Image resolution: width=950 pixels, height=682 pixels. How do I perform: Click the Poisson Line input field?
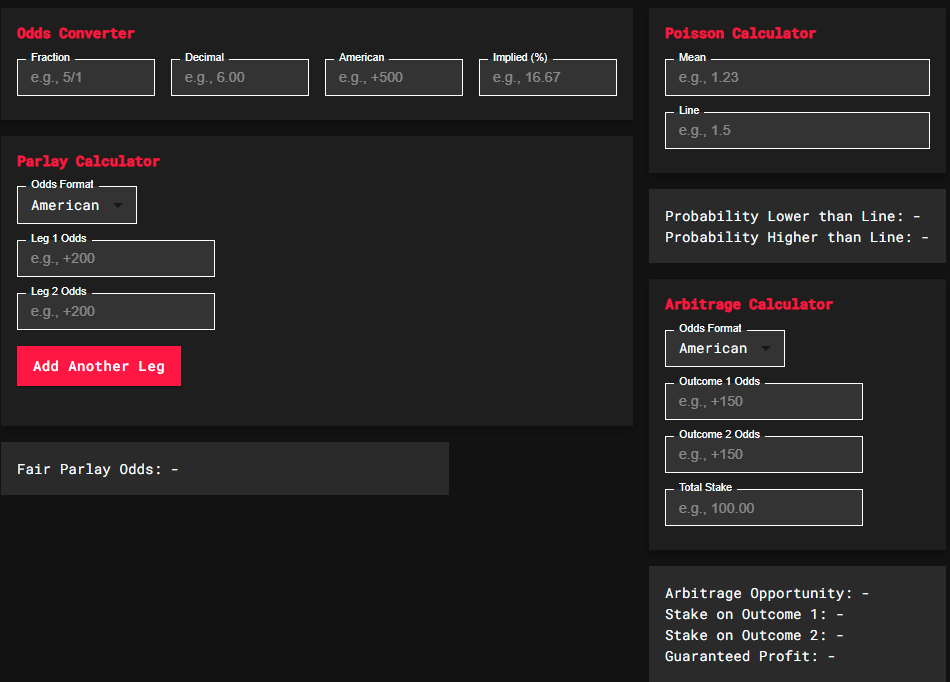point(797,131)
